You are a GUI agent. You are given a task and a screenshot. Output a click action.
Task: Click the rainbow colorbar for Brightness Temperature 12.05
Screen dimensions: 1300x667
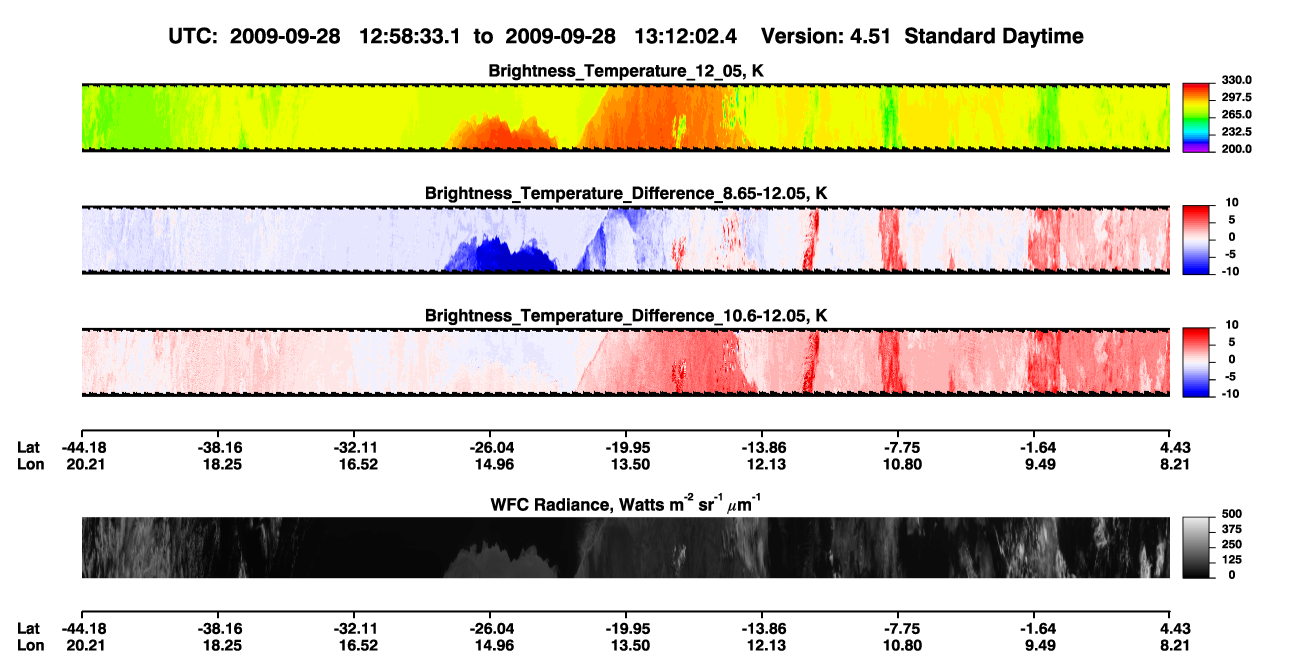[1197, 118]
